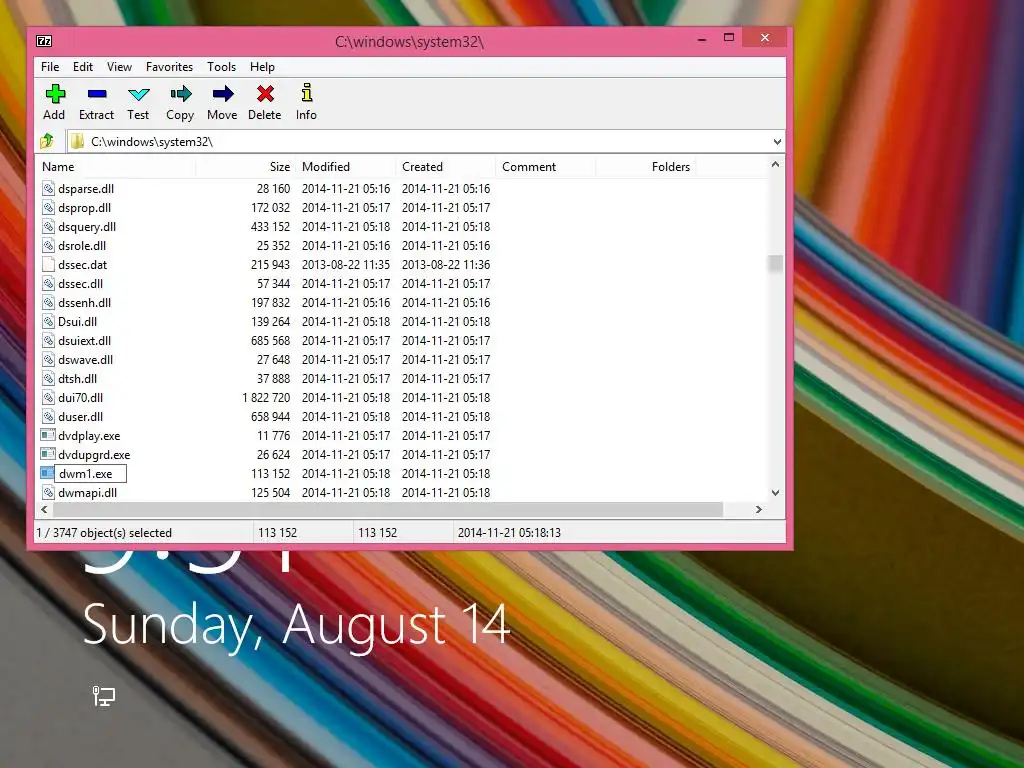This screenshot has width=1024, height=768.
Task: Sort by the Size column header
Action: [x=246, y=167]
